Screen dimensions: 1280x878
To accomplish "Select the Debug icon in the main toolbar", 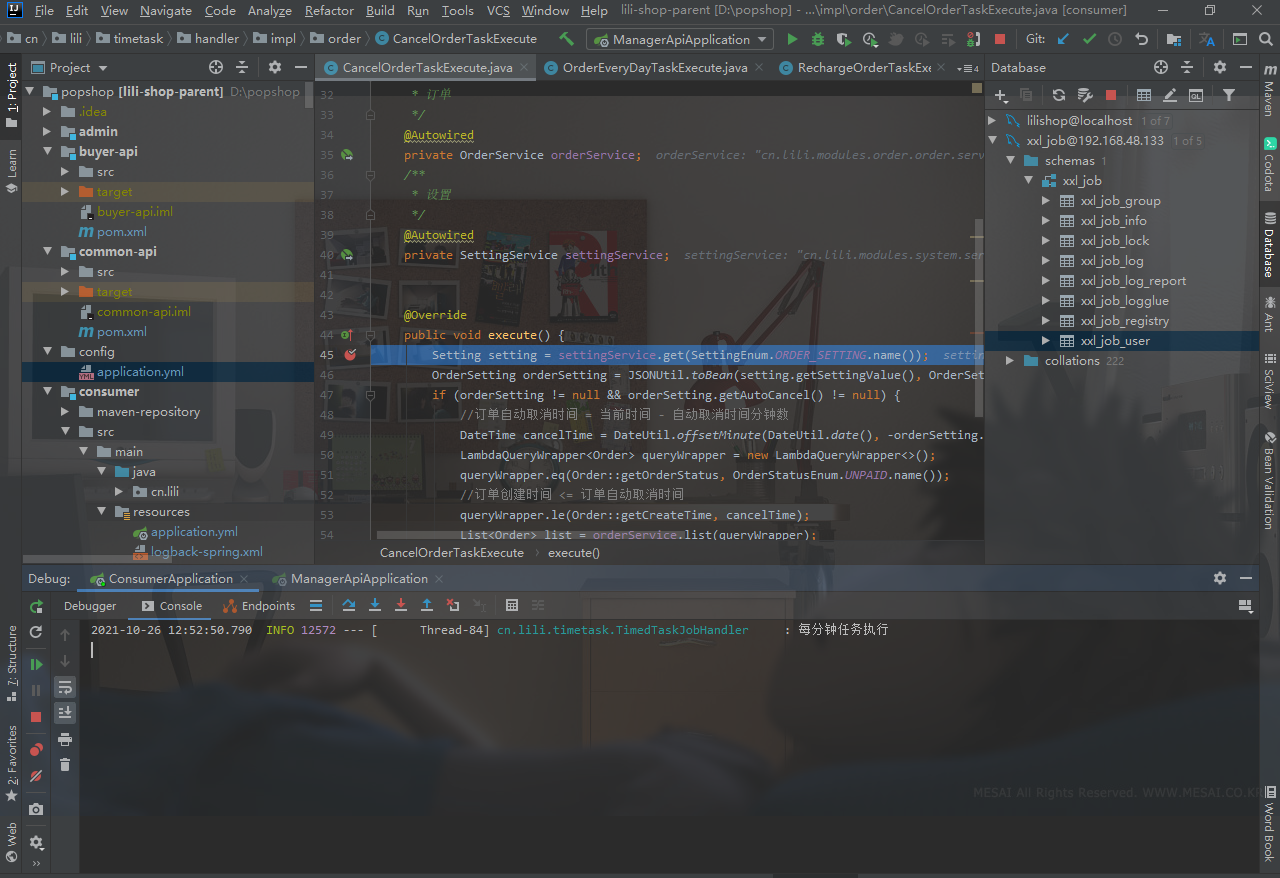I will [x=818, y=40].
